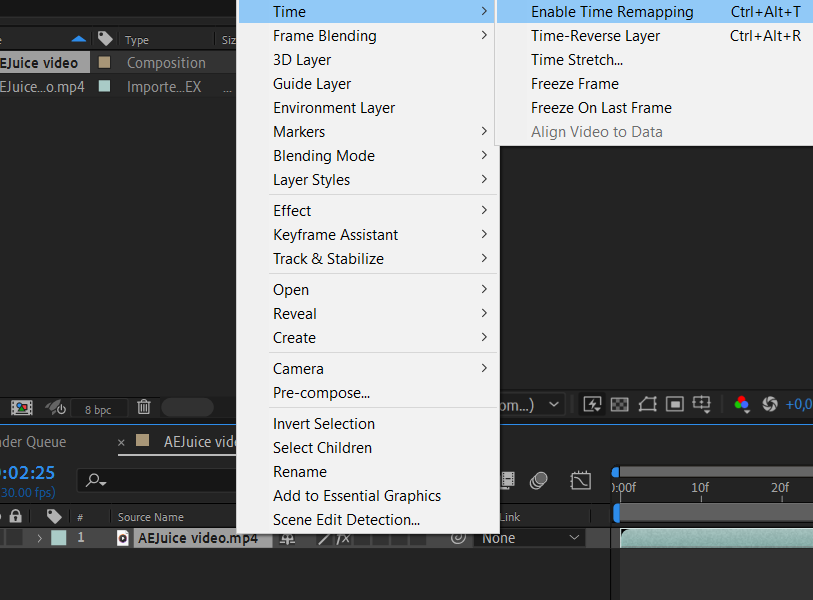The image size is (813, 600).
Task: Toggle the lock column switch in timeline header
Action: point(16,516)
